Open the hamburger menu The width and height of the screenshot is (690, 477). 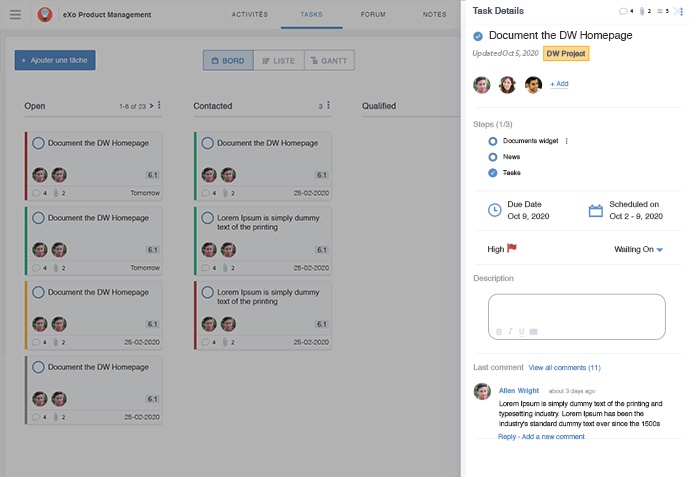[15, 15]
